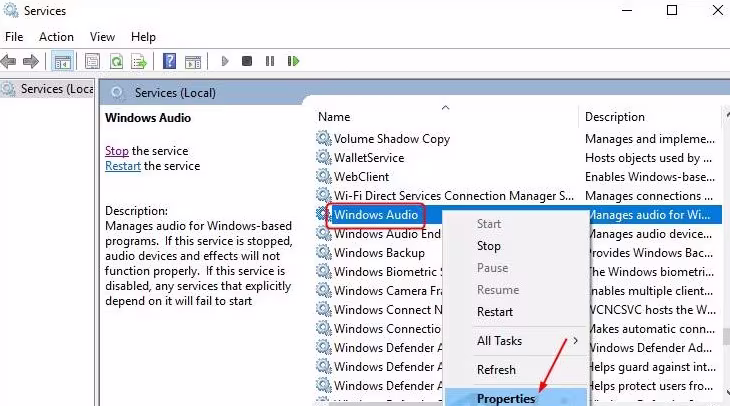Maximize the Services window
The width and height of the screenshot is (730, 406).
[672, 10]
